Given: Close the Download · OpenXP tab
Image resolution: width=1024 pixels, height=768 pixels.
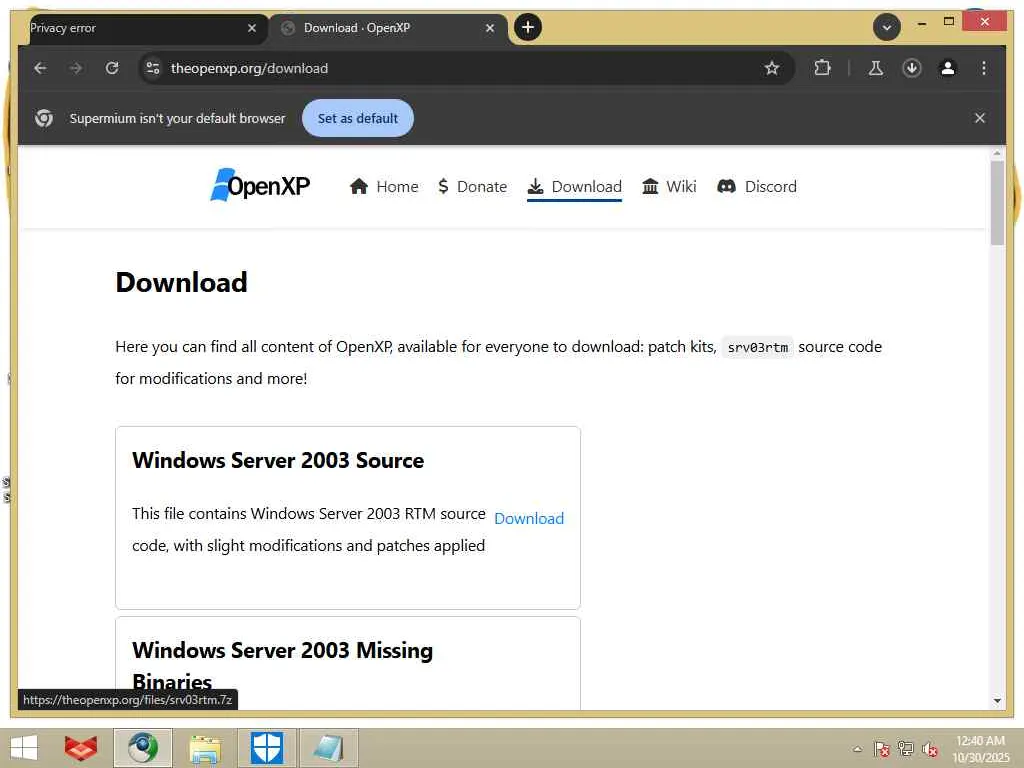Looking at the screenshot, I should (x=490, y=28).
